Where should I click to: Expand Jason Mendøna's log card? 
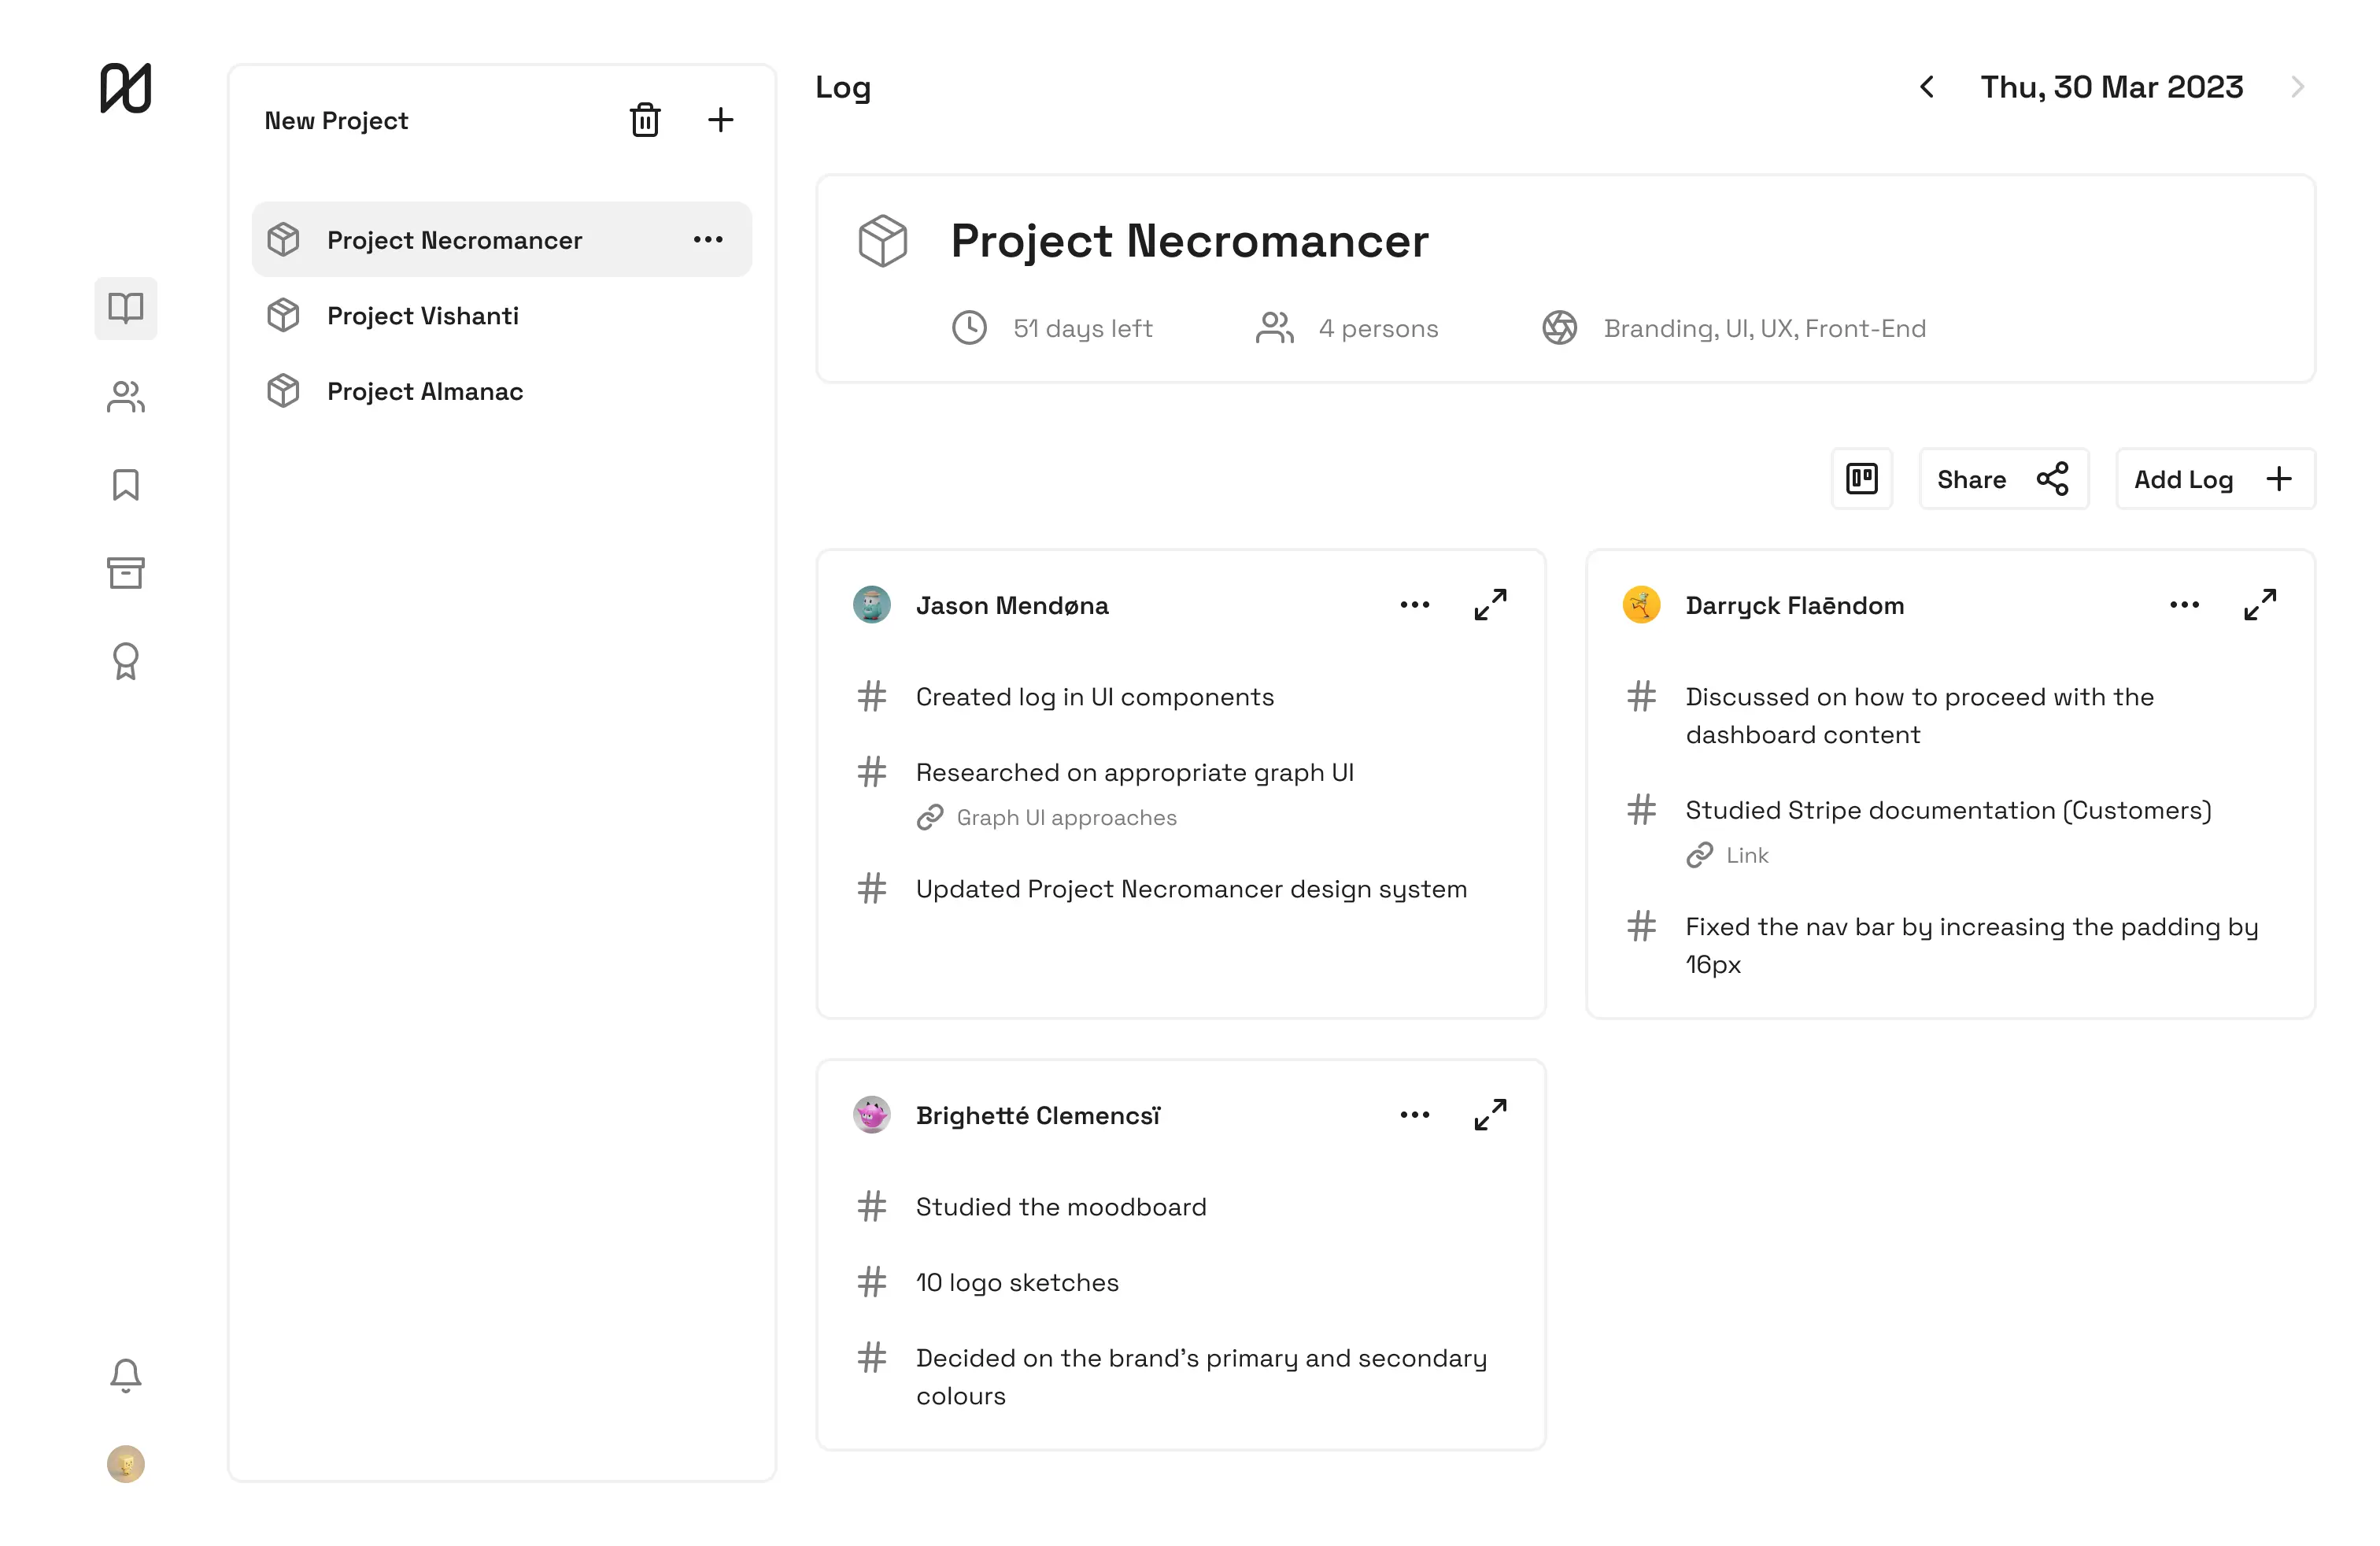(x=1490, y=605)
